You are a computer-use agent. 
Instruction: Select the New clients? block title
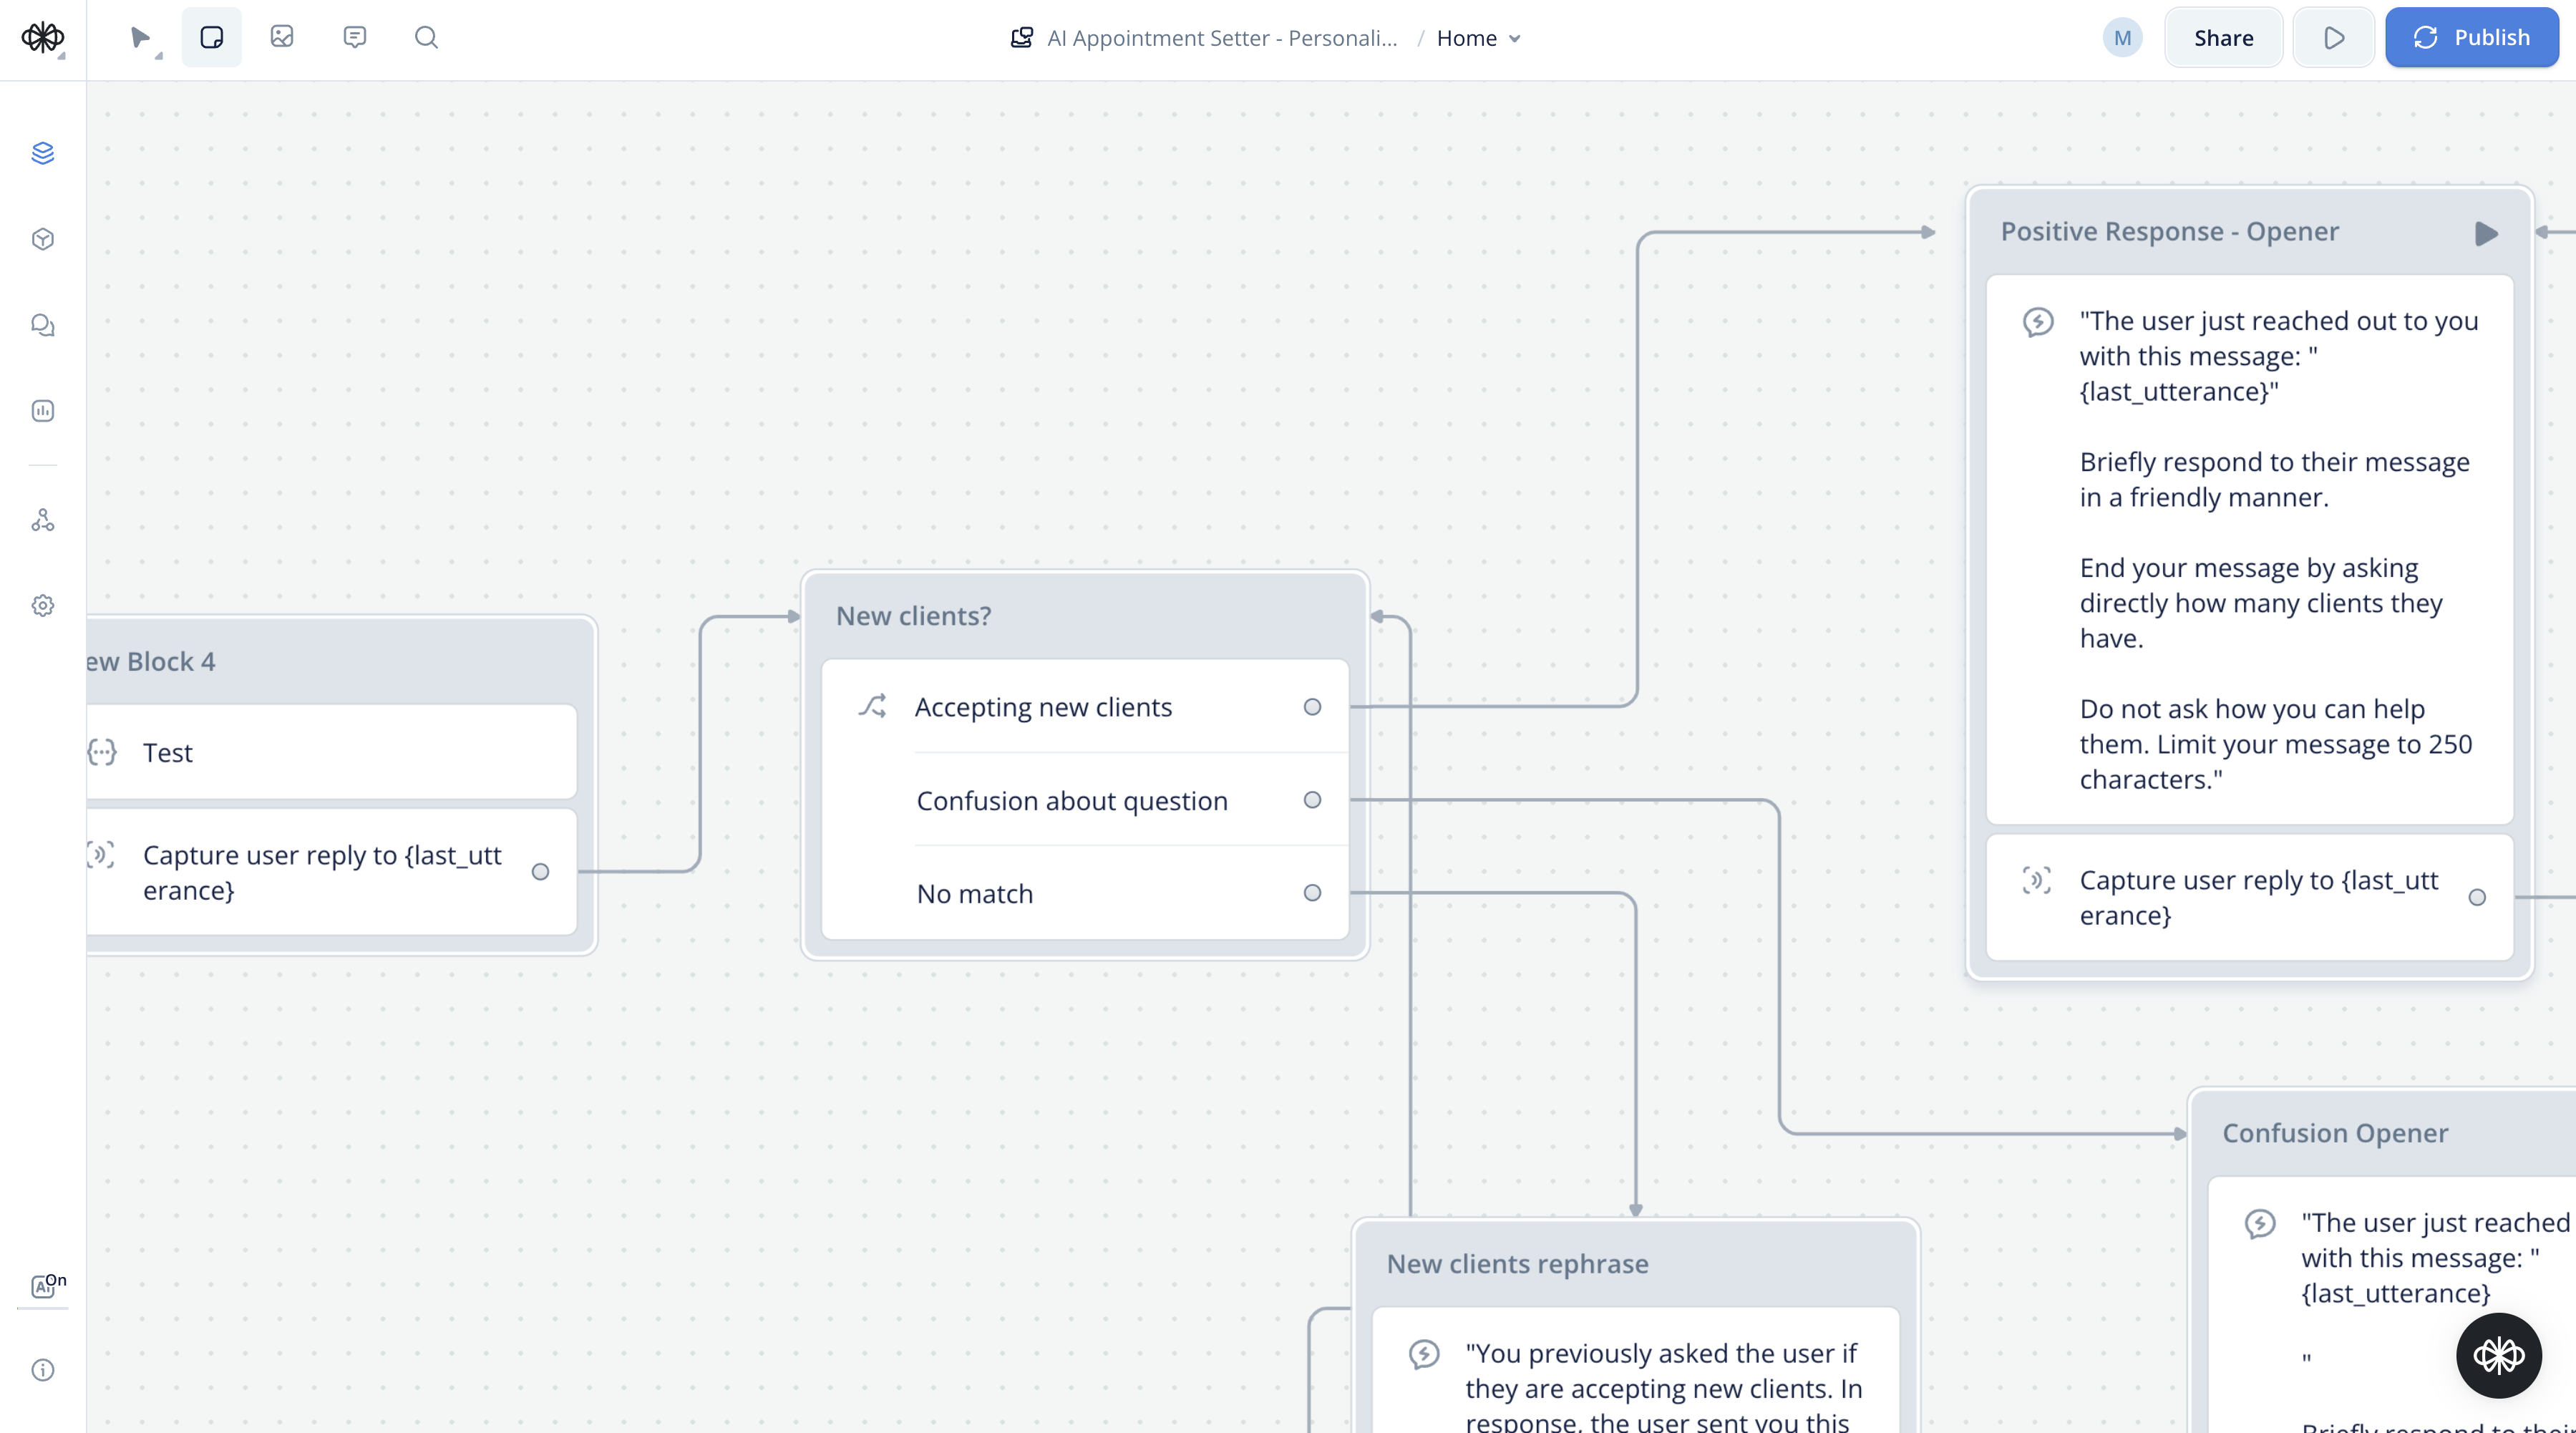[913, 616]
